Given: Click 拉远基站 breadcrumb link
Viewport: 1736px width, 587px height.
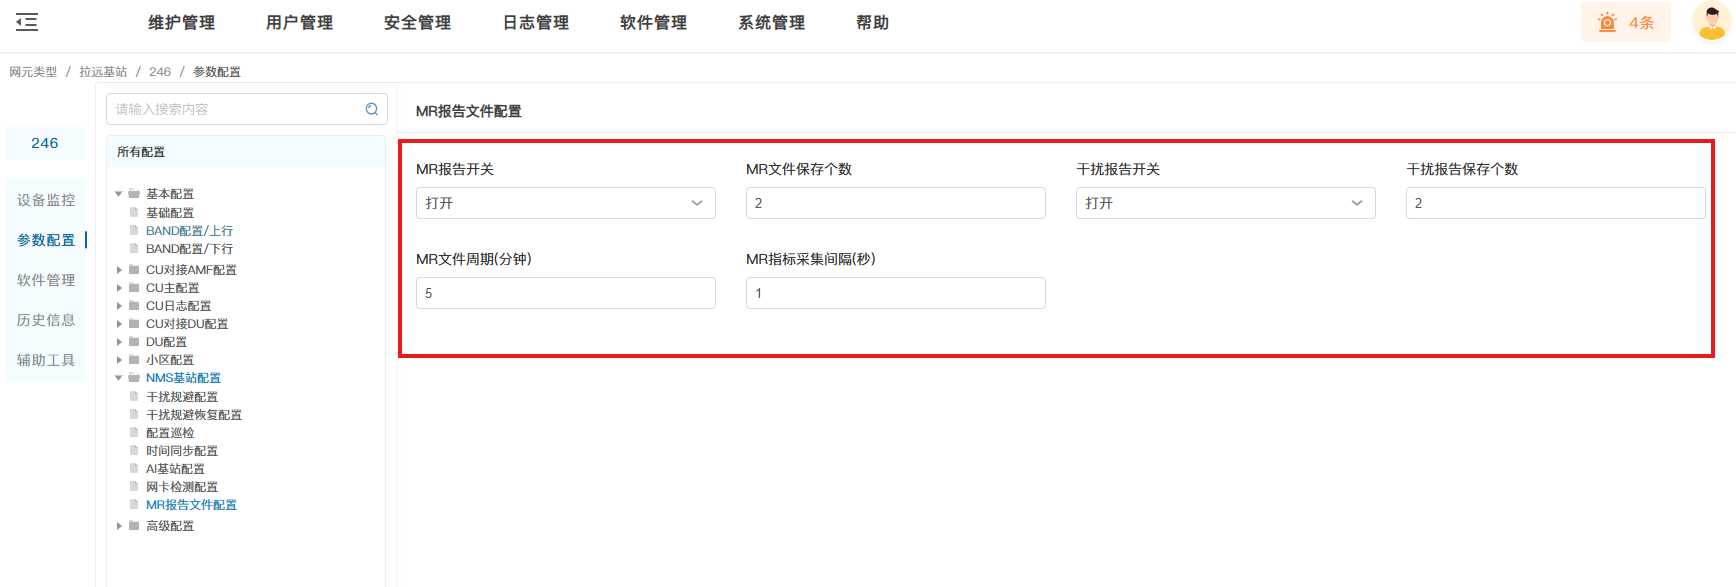Looking at the screenshot, I should tap(103, 72).
